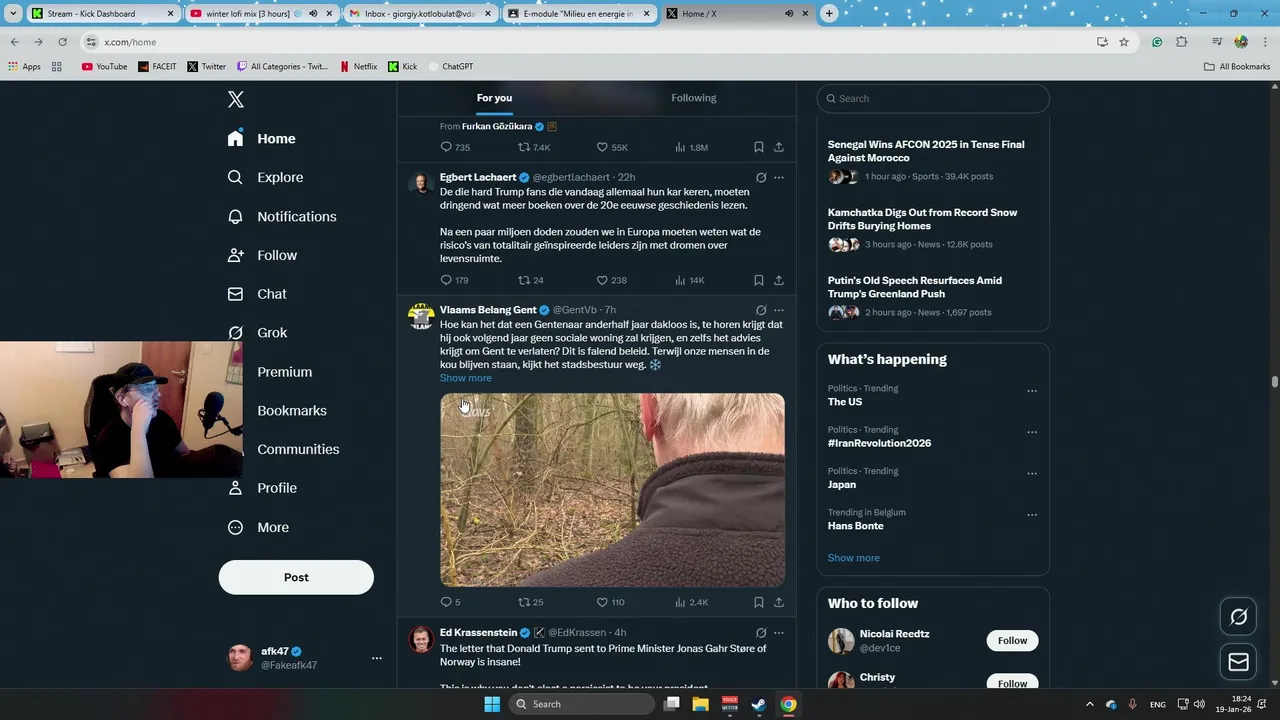Screen dimensions: 1280x720
Task: Open more options on Vlaams Belang Gent post
Action: click(x=779, y=310)
